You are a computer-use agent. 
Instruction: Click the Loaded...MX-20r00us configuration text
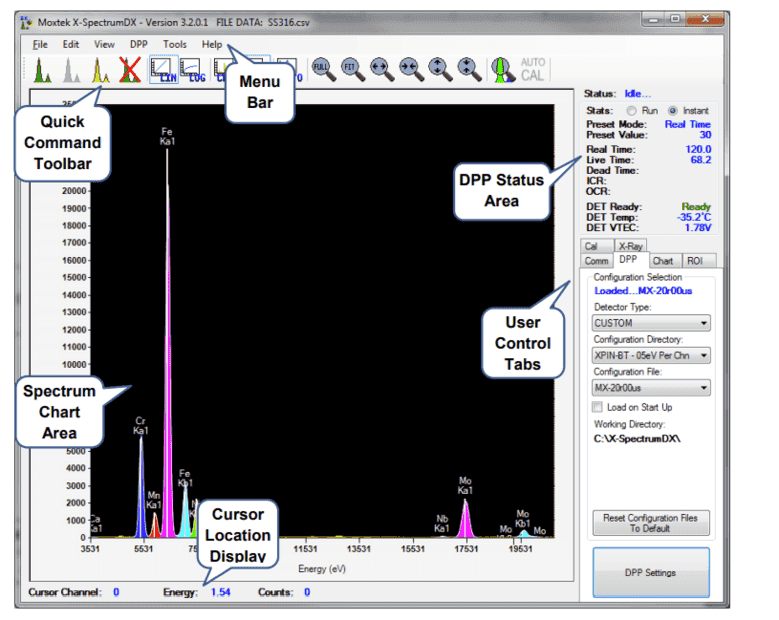coord(643,291)
